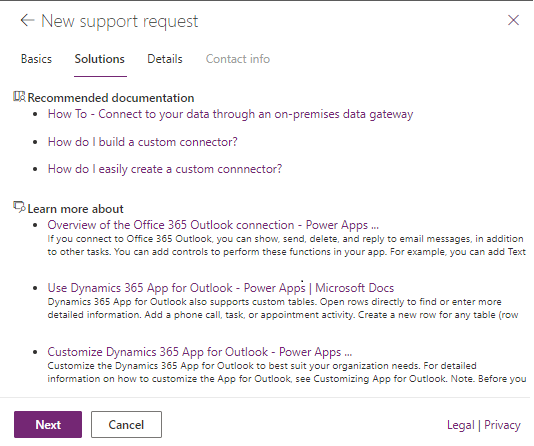This screenshot has height=446, width=534.
Task: Click the Cancel button
Action: [126, 425]
